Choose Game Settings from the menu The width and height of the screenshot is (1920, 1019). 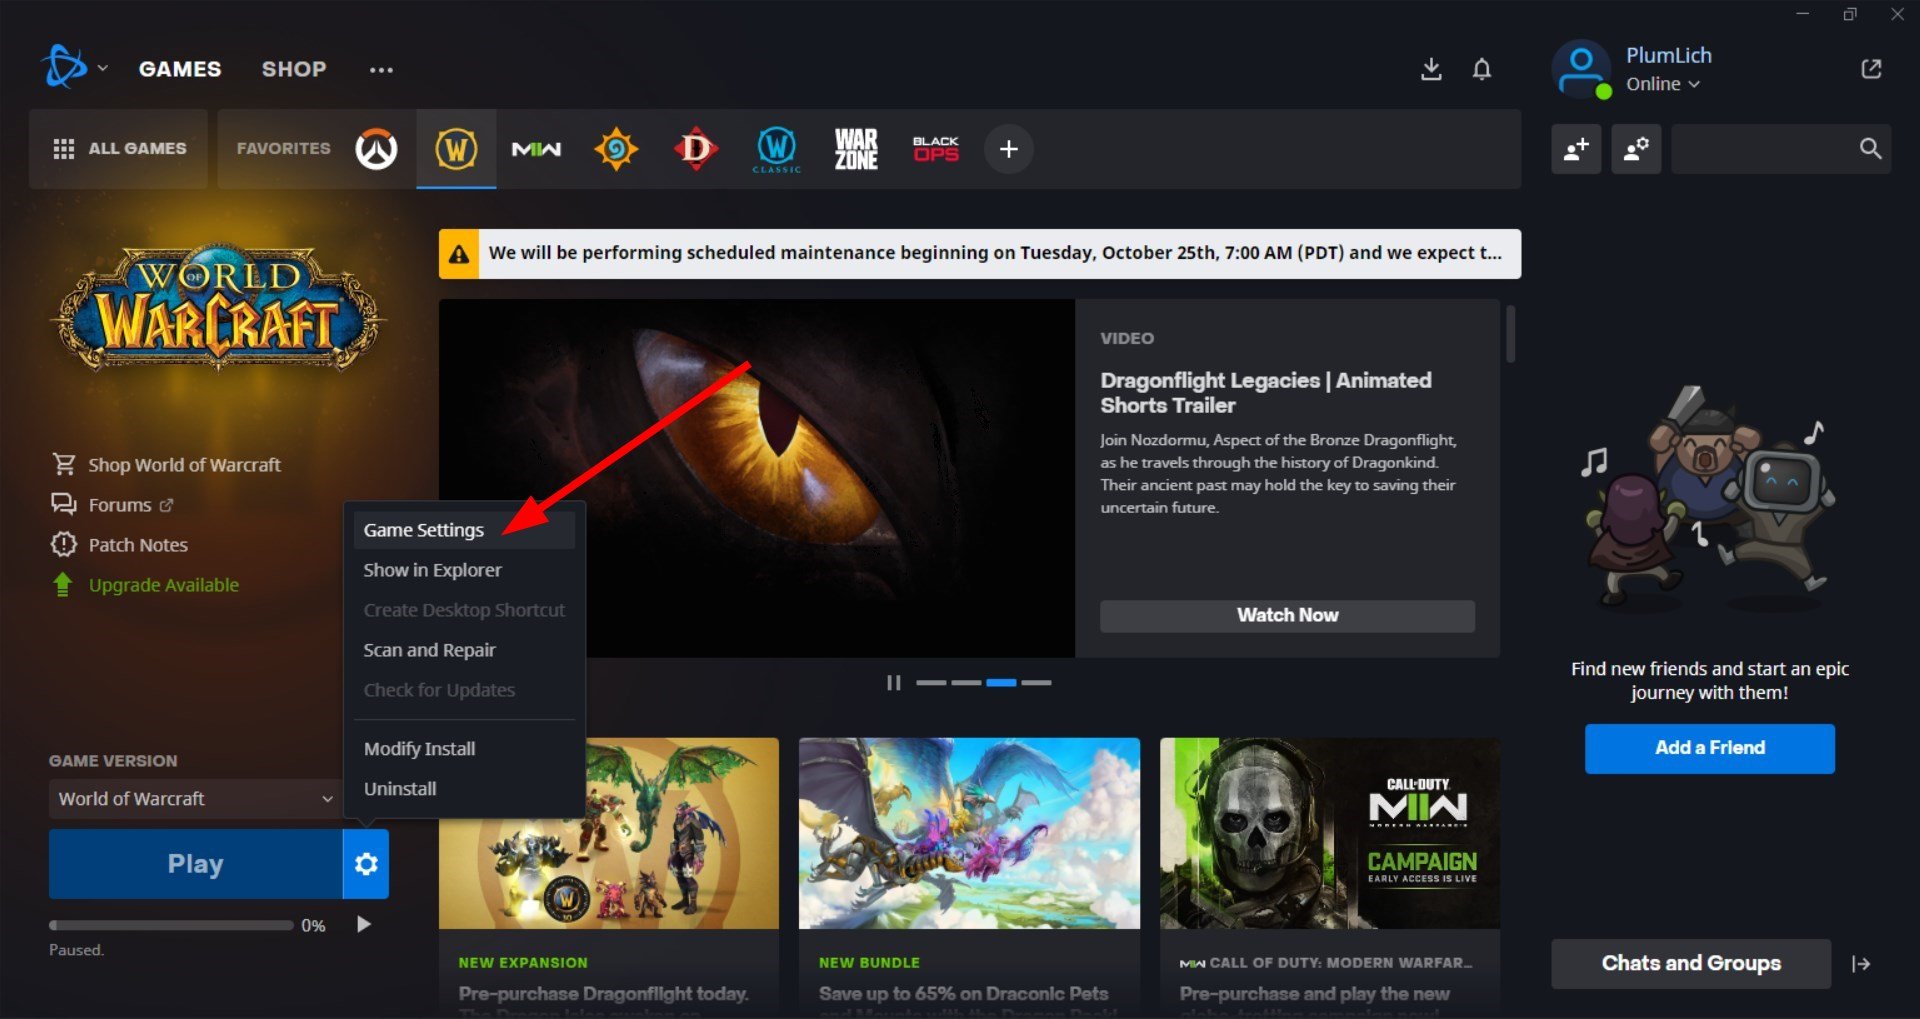click(x=464, y=530)
